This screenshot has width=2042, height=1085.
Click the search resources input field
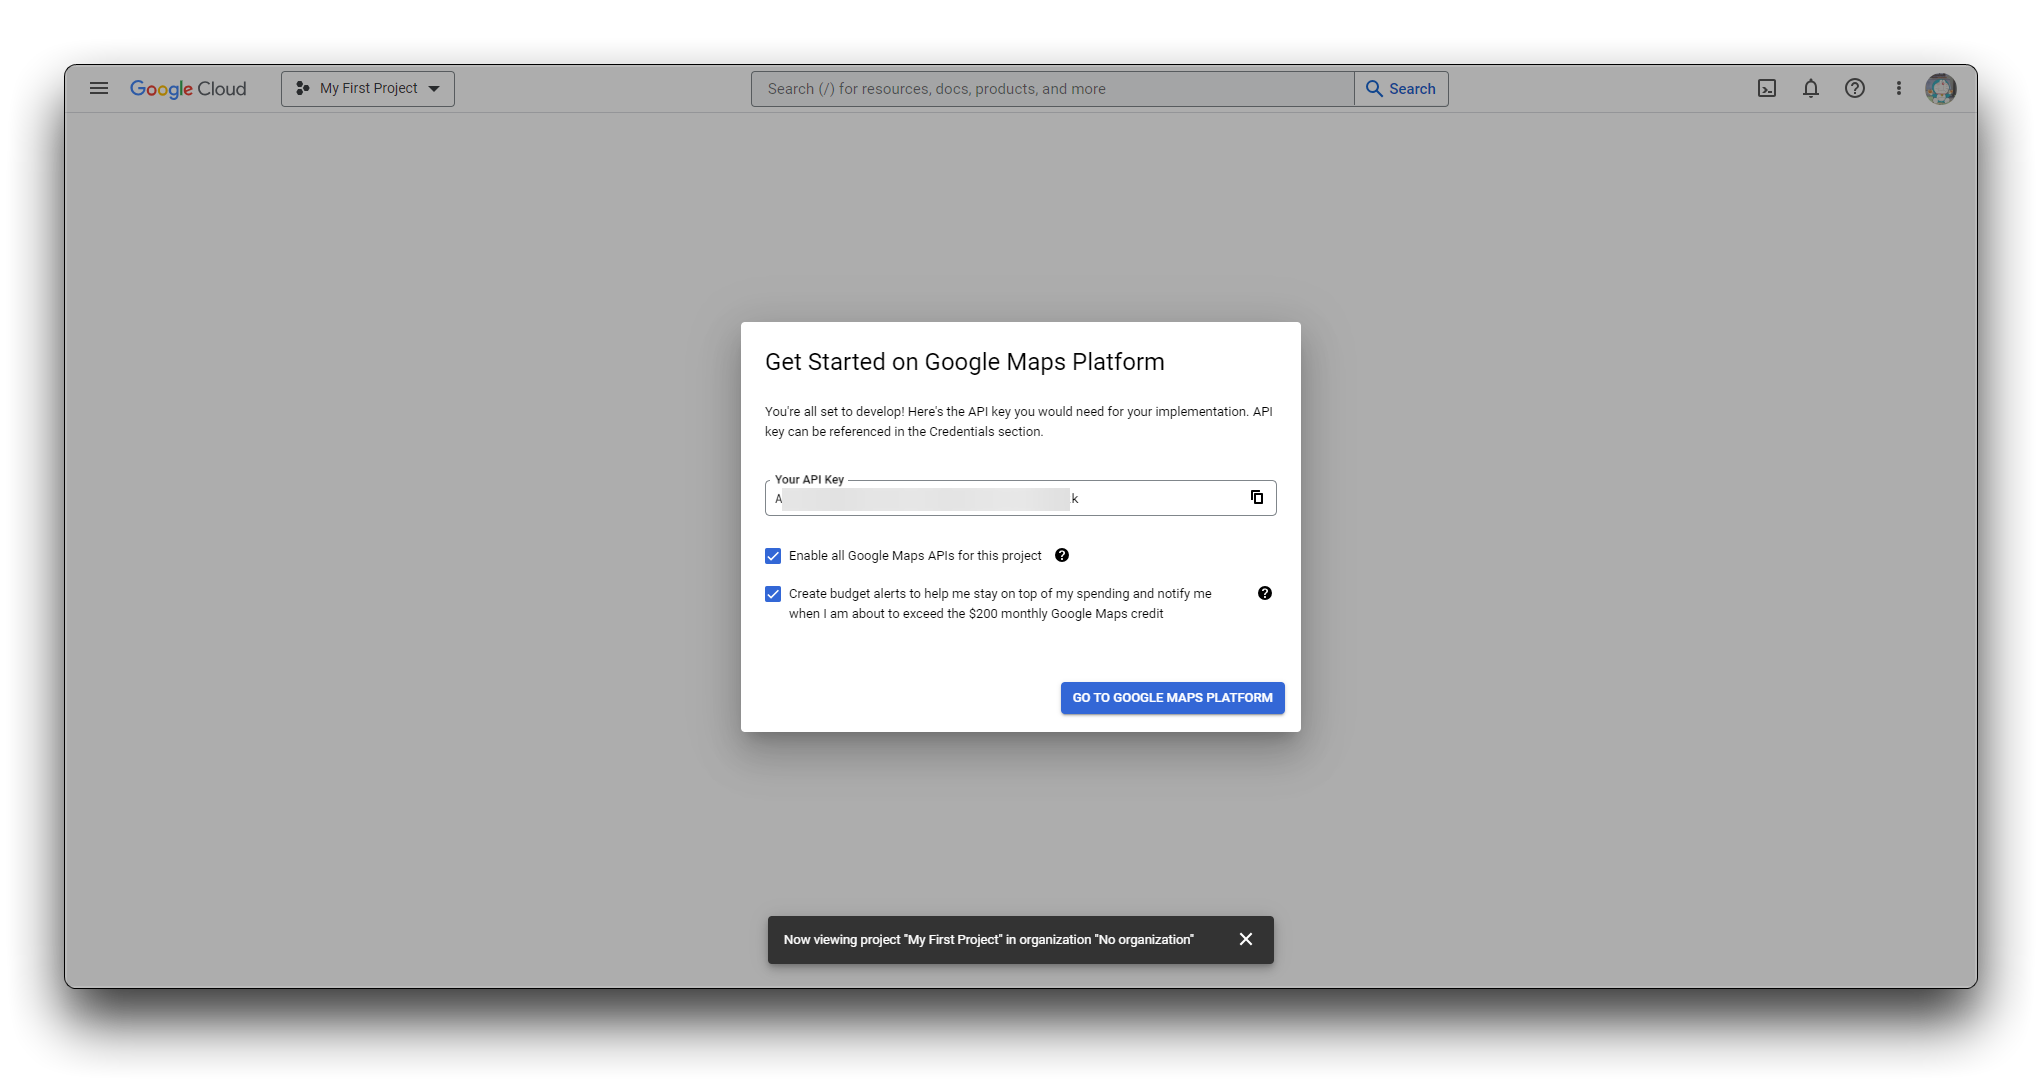pyautogui.click(x=1052, y=89)
